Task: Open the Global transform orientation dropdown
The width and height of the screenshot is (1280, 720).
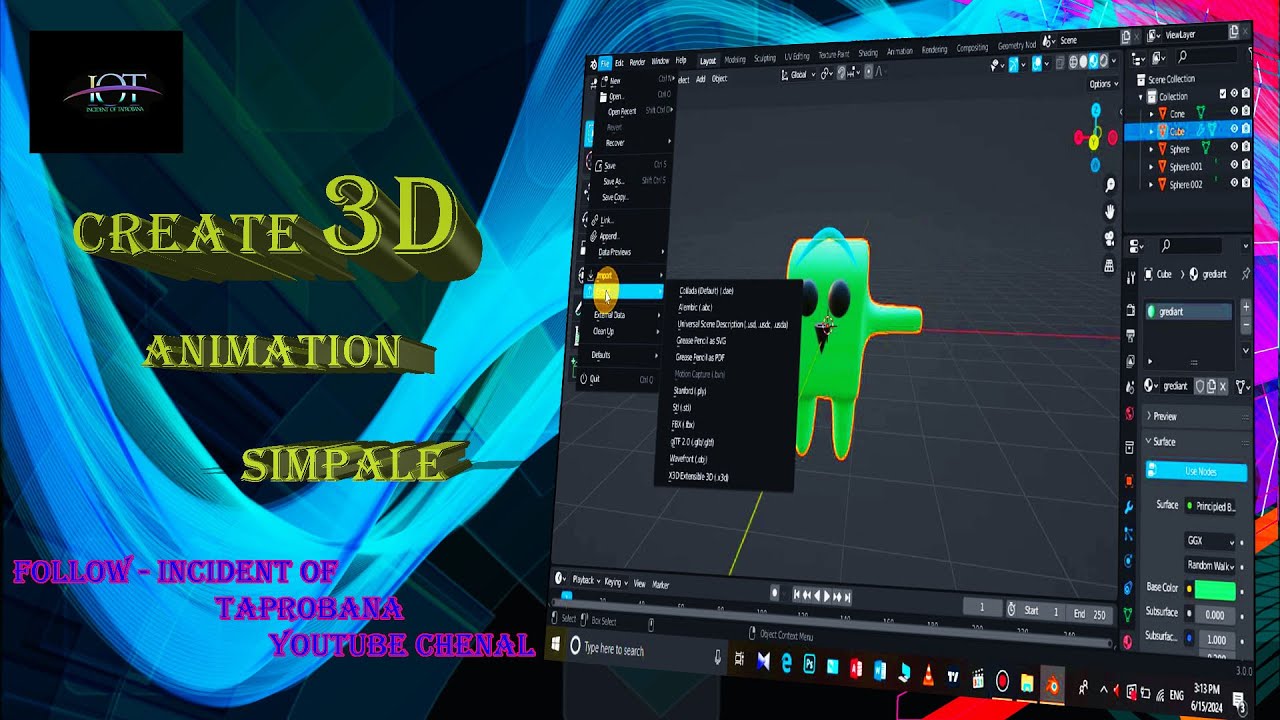Action: (x=797, y=74)
